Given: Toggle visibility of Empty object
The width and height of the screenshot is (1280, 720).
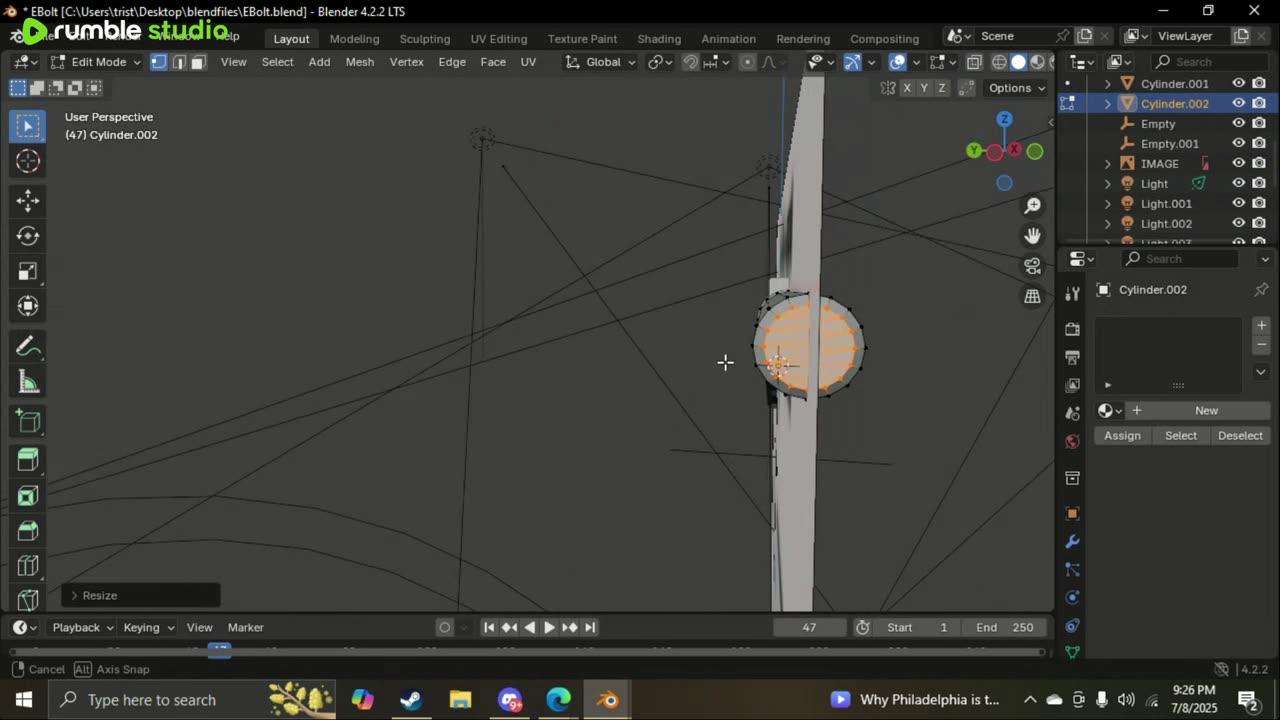Looking at the screenshot, I should point(1238,124).
